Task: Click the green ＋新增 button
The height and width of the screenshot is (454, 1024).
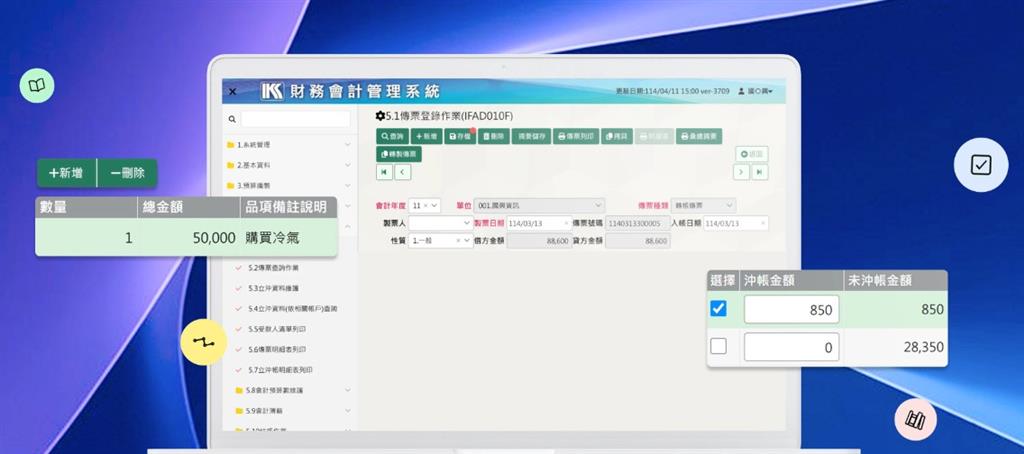Action: click(66, 173)
